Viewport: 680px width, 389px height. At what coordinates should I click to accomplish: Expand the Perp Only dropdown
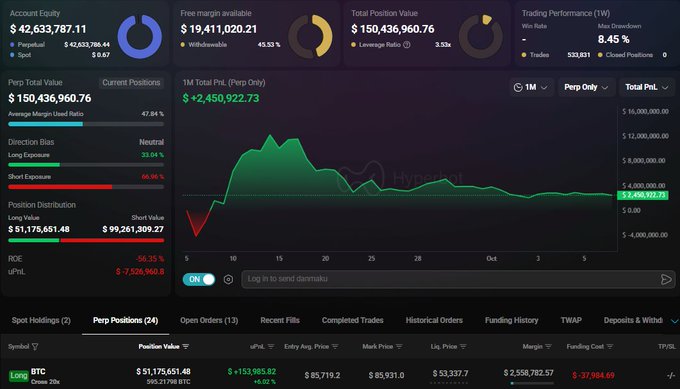(x=586, y=87)
